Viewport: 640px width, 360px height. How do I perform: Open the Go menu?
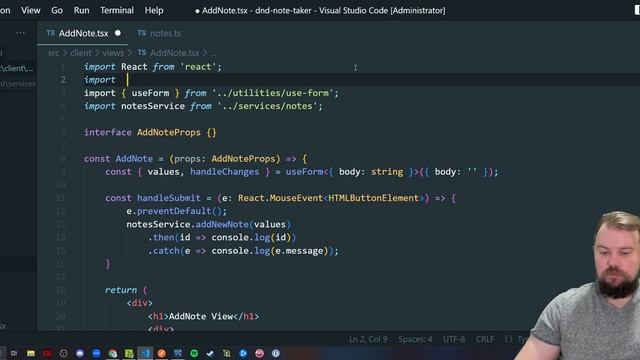[x=57, y=10]
